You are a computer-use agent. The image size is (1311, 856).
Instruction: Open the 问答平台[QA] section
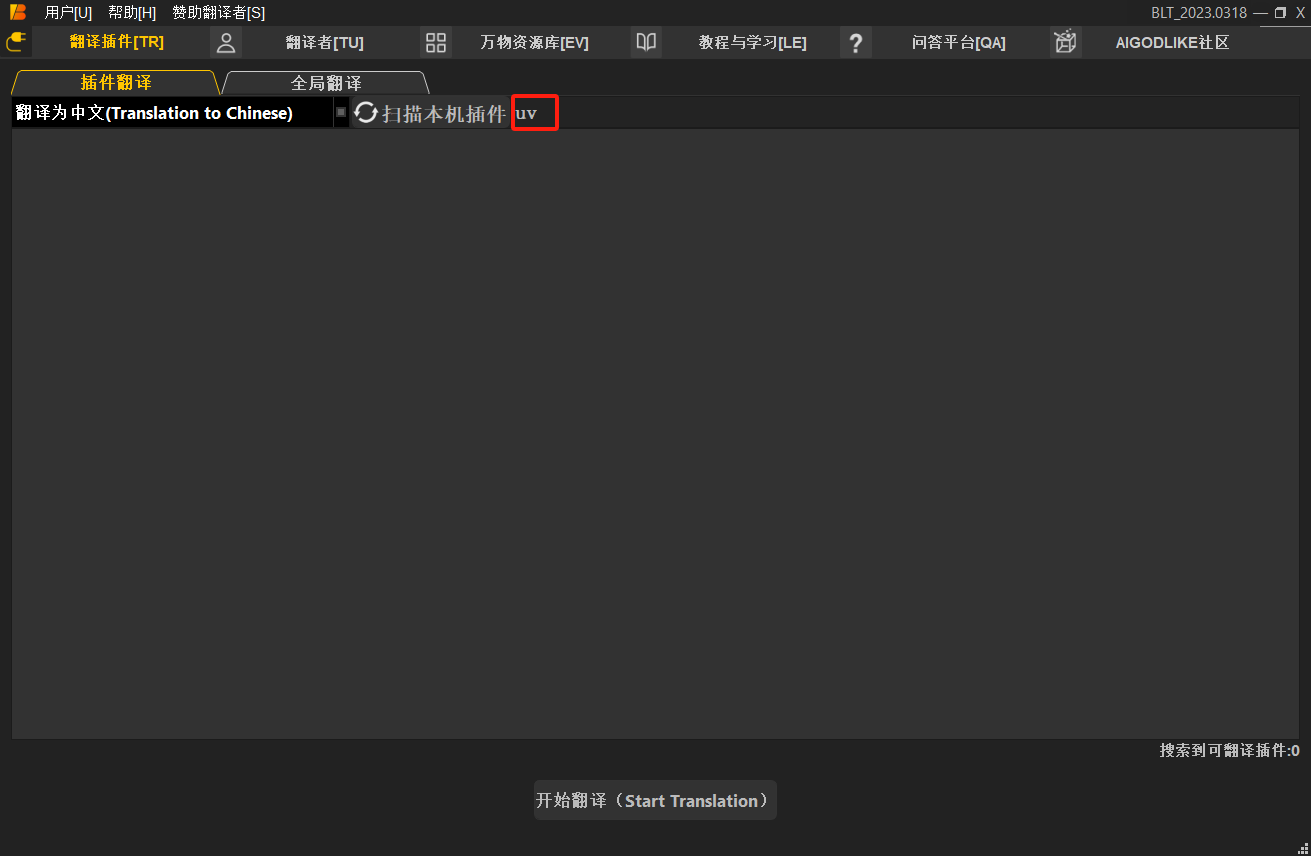[x=959, y=42]
